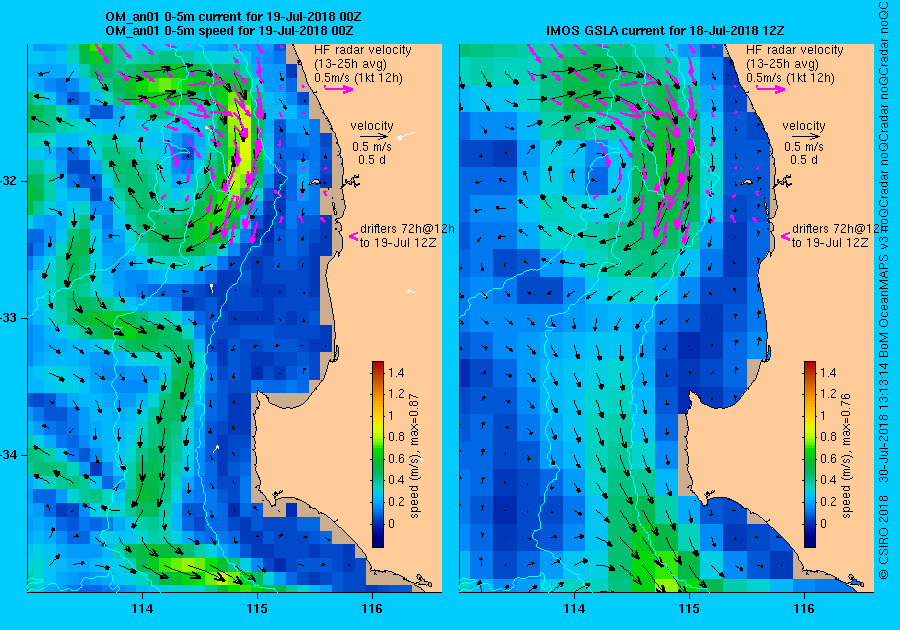This screenshot has width=900, height=630.
Task: Click the '0.6' tick on right colour bar
Action: (x=828, y=458)
